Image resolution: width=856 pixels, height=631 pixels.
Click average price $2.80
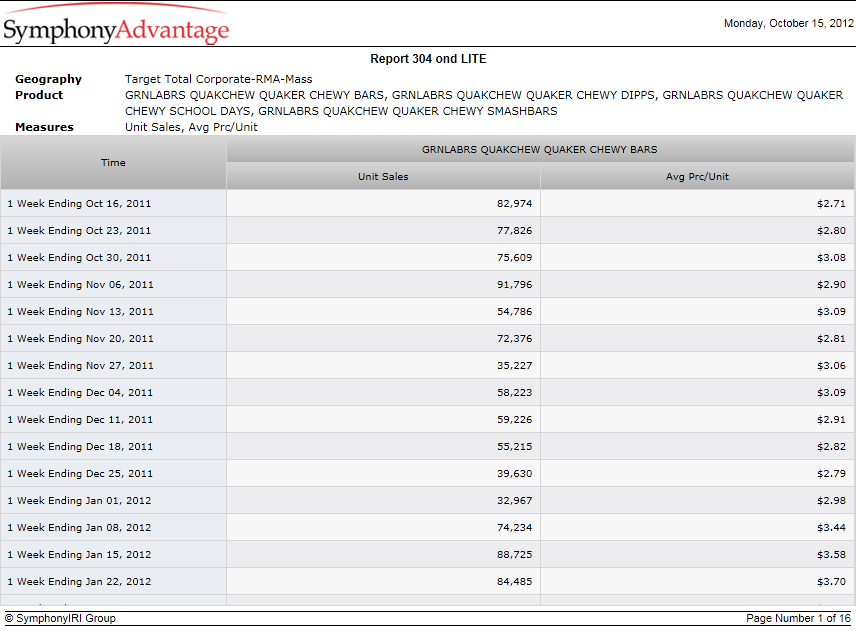click(x=831, y=230)
